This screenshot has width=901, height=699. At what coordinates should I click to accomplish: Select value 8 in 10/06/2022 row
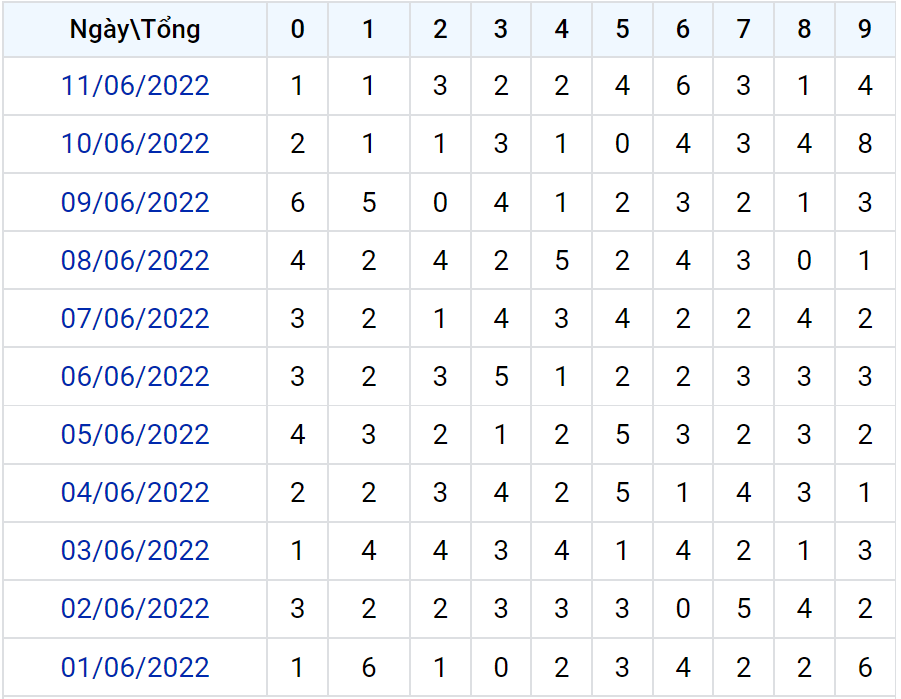[865, 144]
